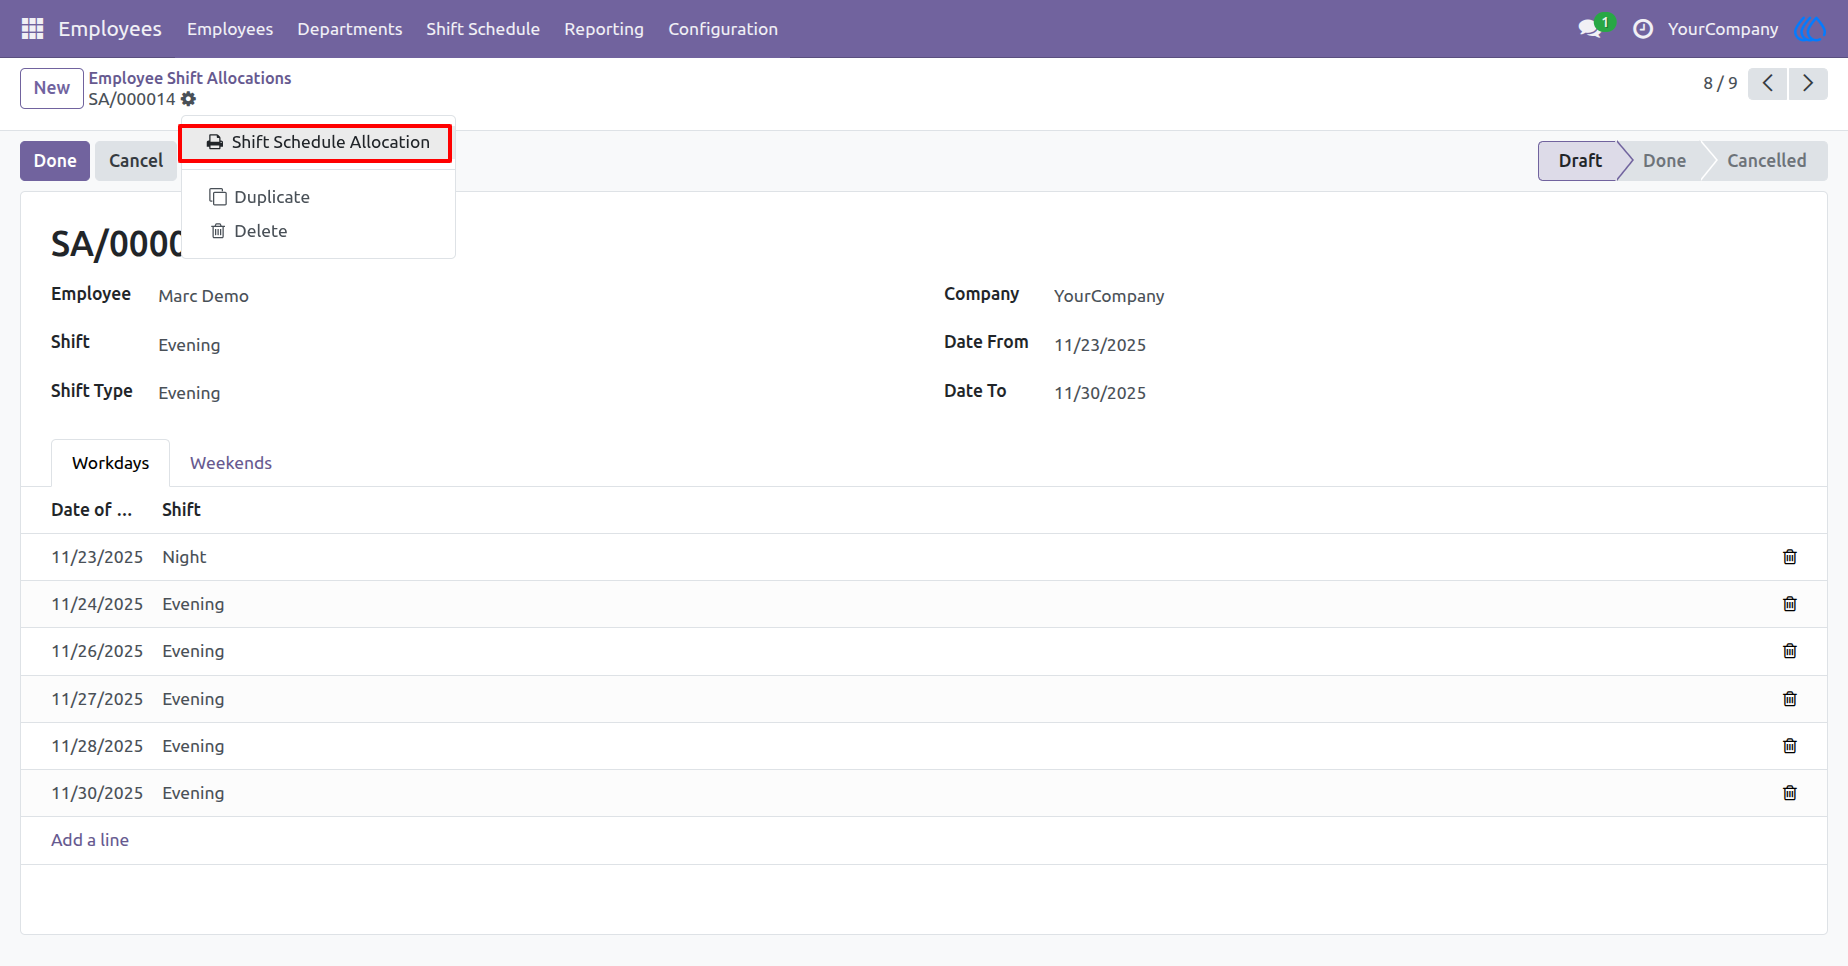This screenshot has width=1848, height=966.
Task: Switch to the Weekends tab
Action: [x=231, y=463]
